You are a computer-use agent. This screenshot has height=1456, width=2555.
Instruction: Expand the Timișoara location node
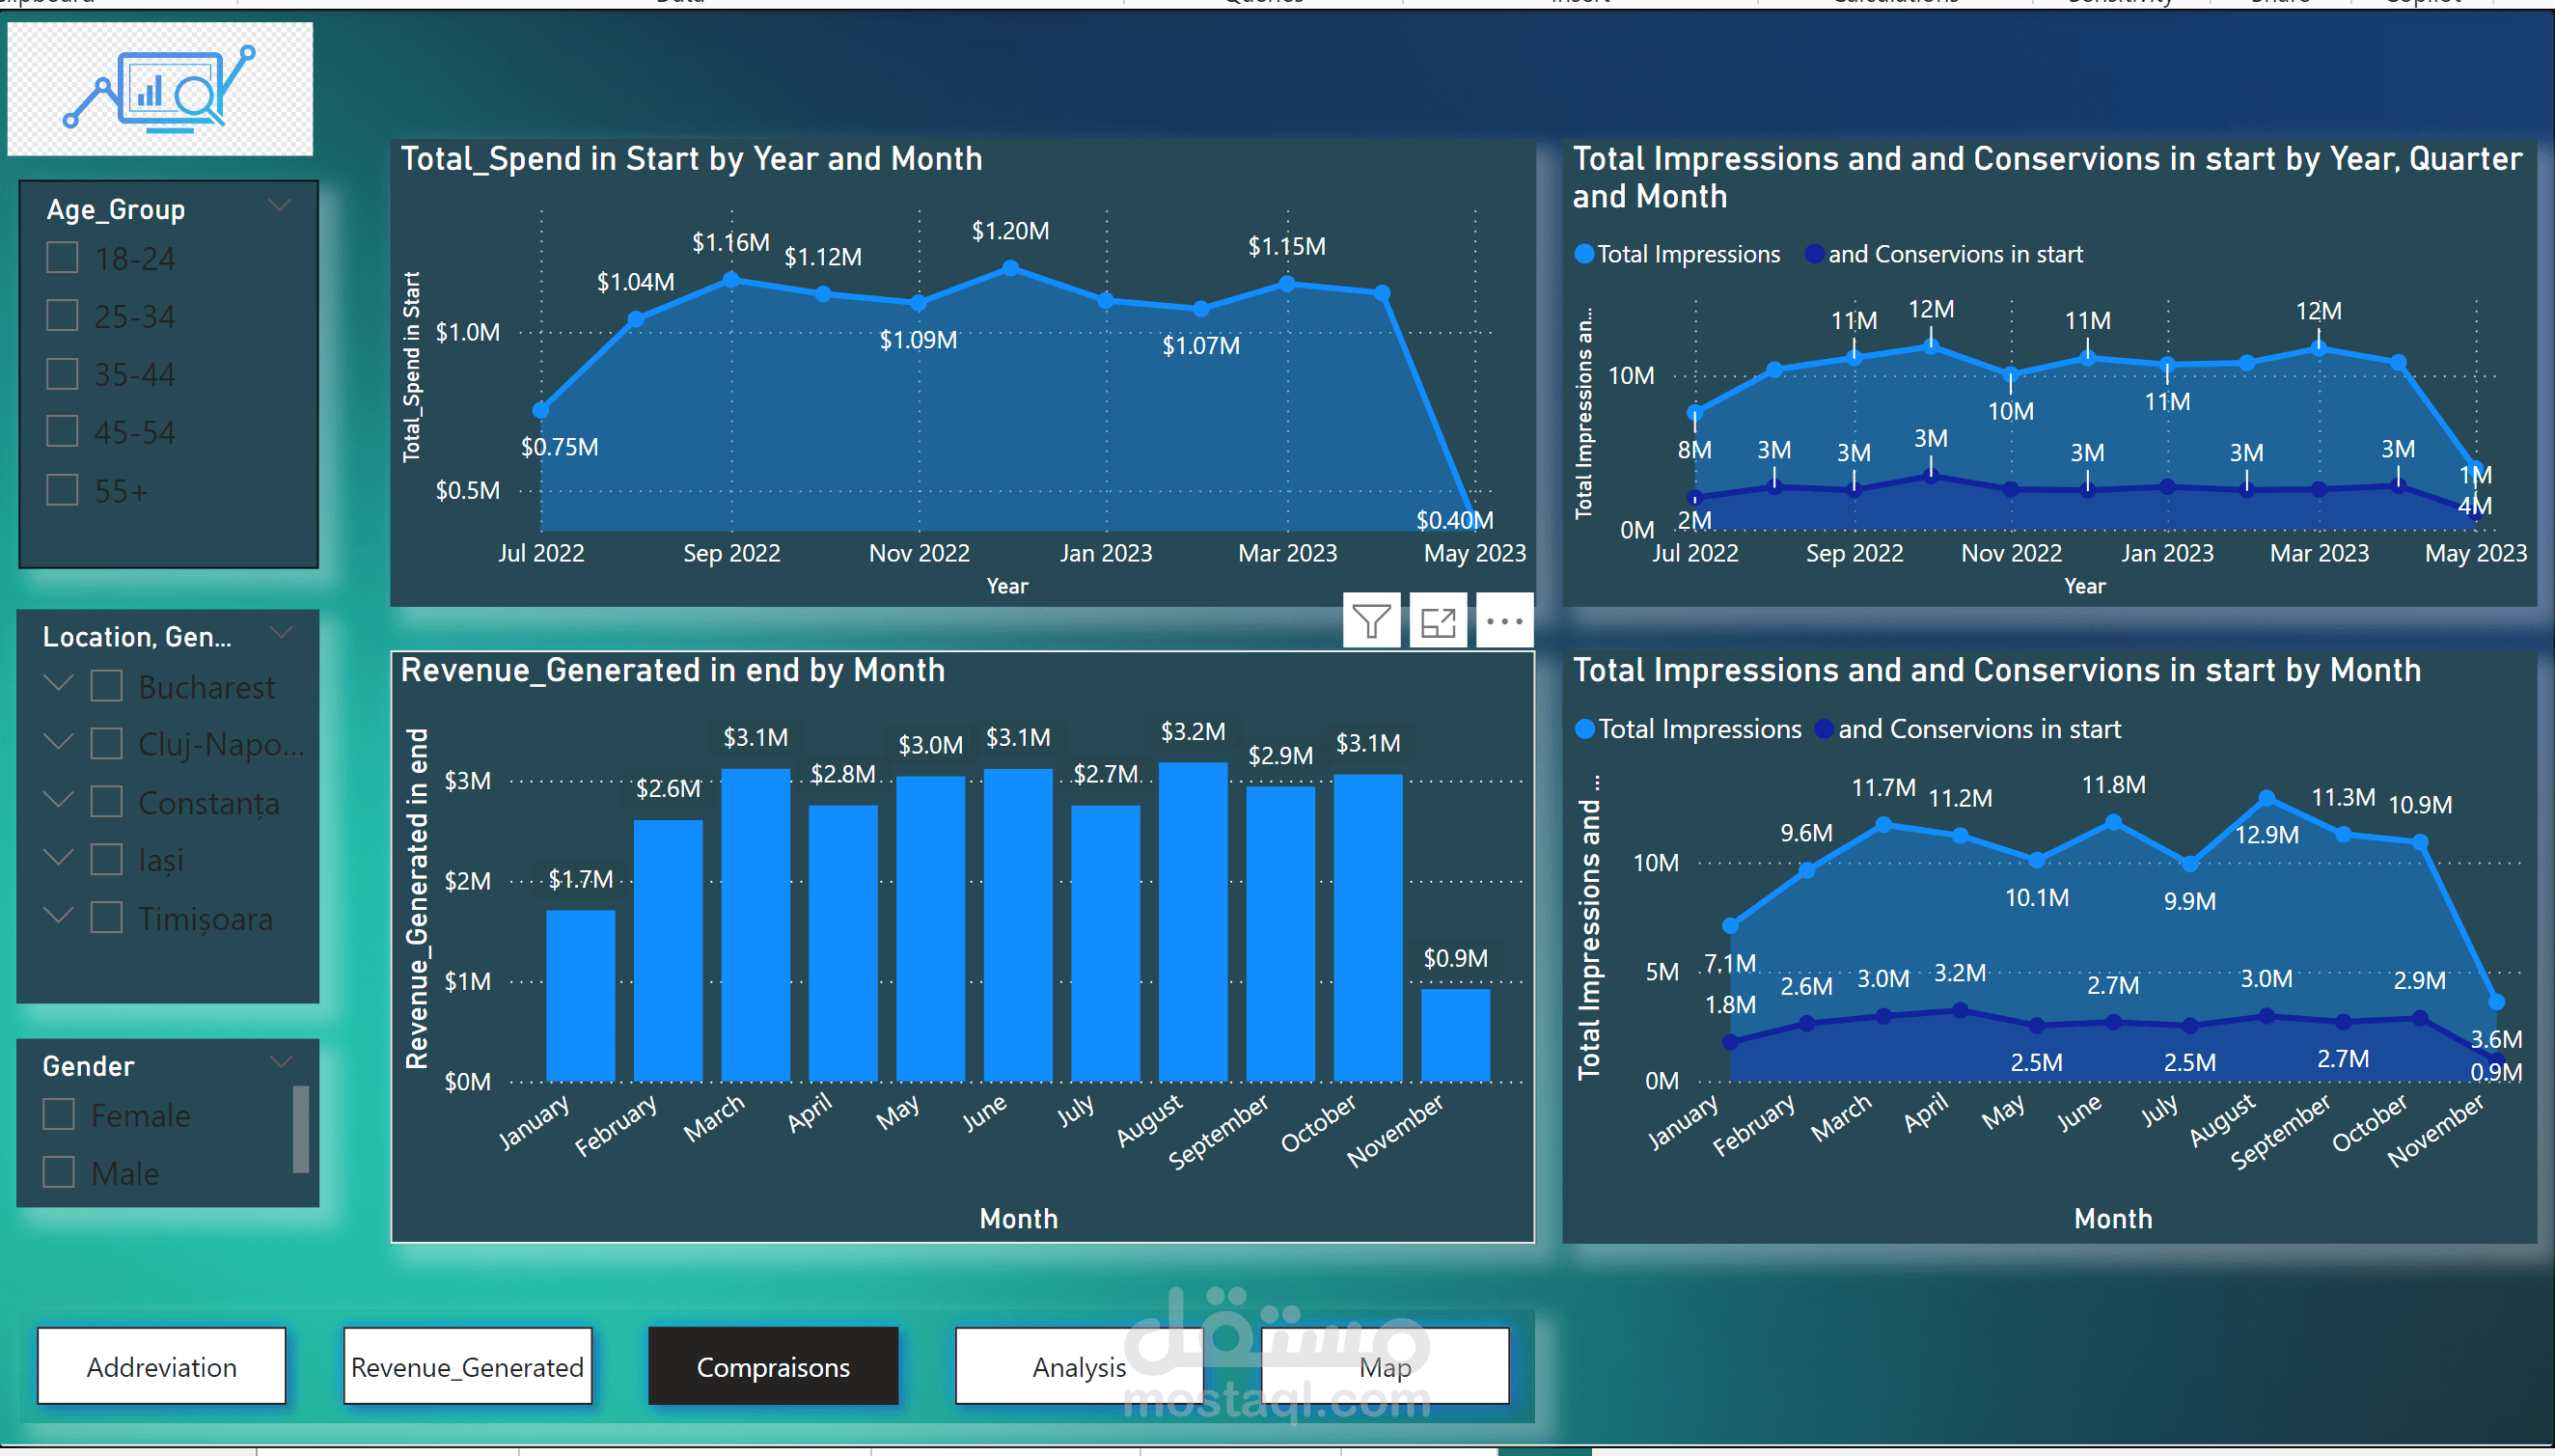(x=59, y=915)
